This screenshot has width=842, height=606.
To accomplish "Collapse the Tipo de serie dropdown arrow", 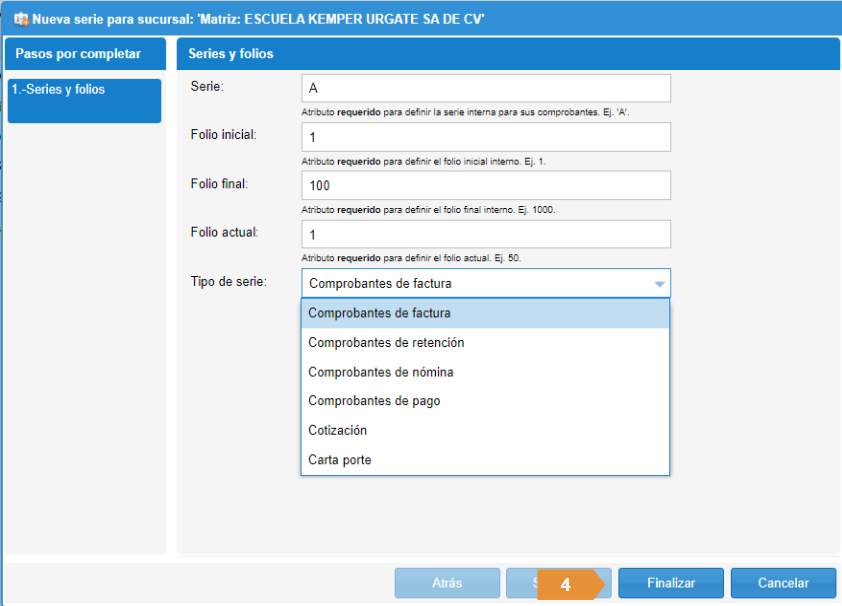I will pyautogui.click(x=659, y=284).
